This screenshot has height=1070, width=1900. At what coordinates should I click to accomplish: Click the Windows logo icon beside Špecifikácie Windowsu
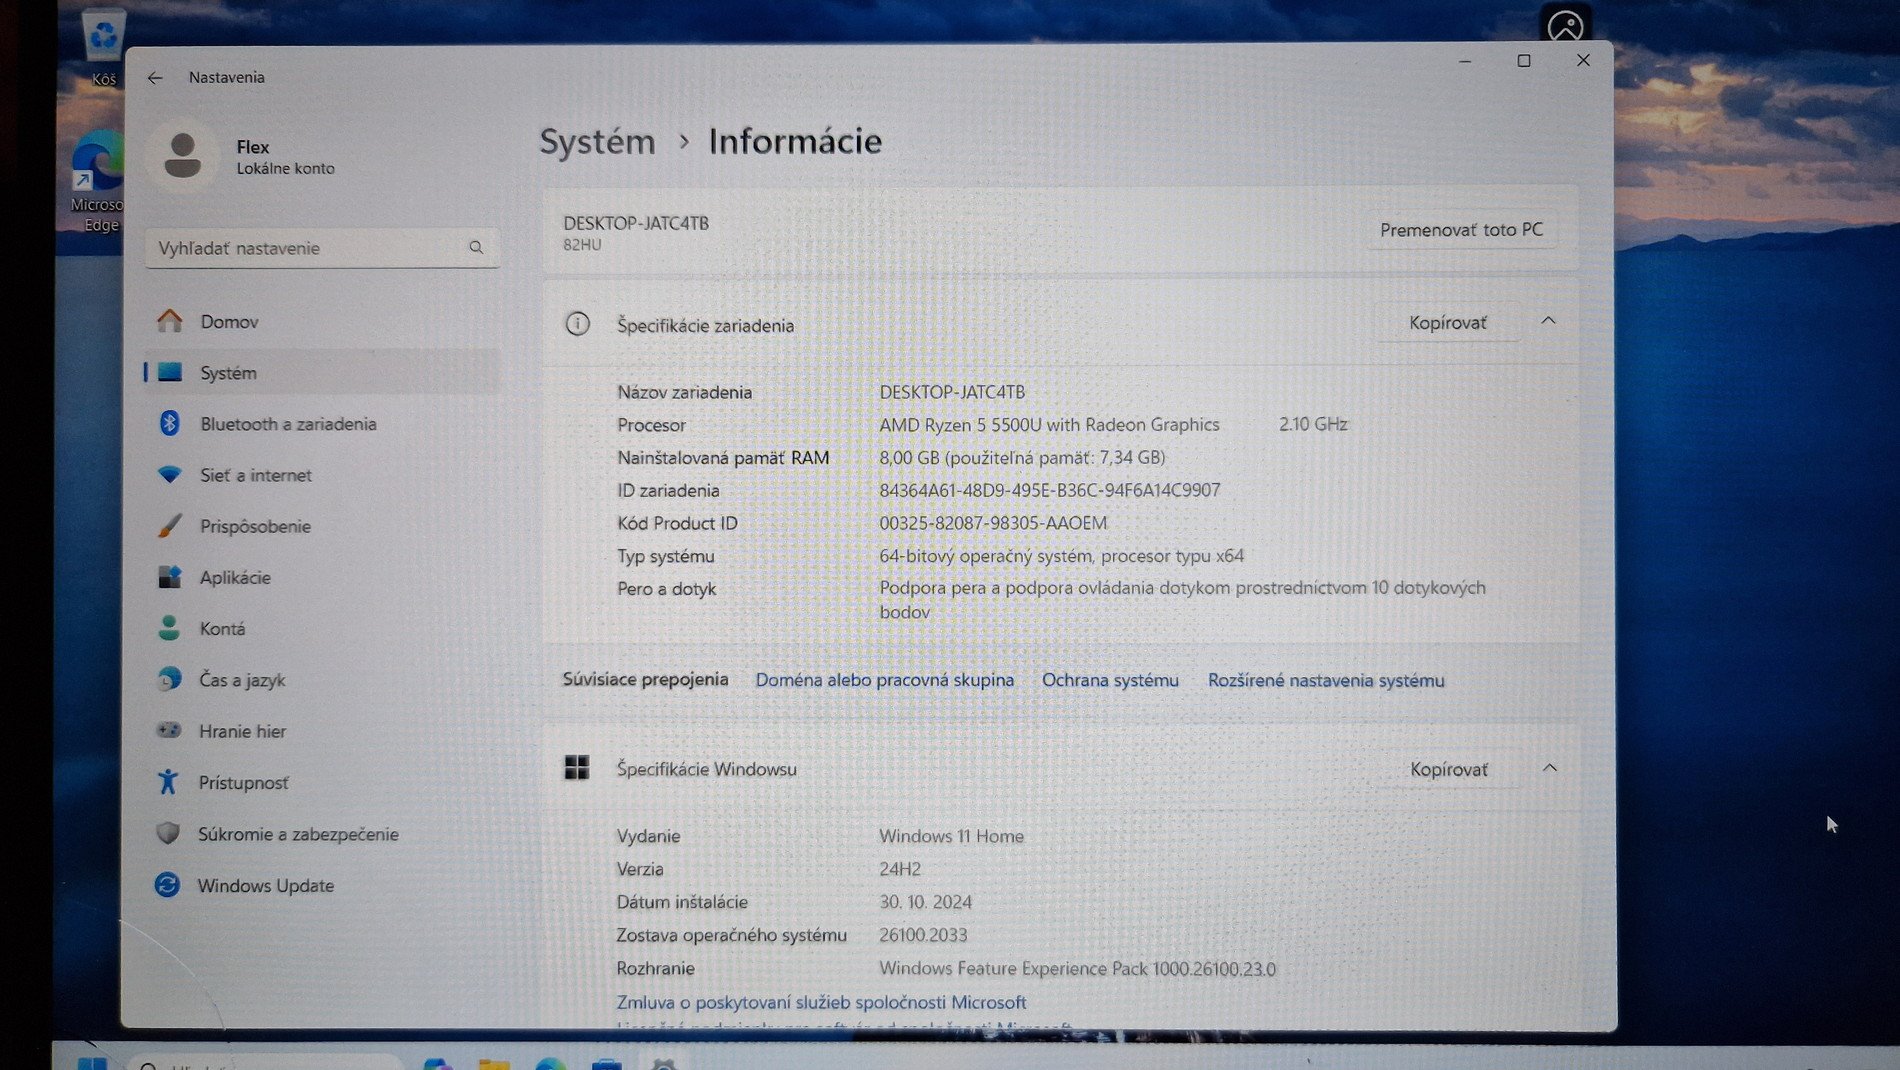point(577,768)
